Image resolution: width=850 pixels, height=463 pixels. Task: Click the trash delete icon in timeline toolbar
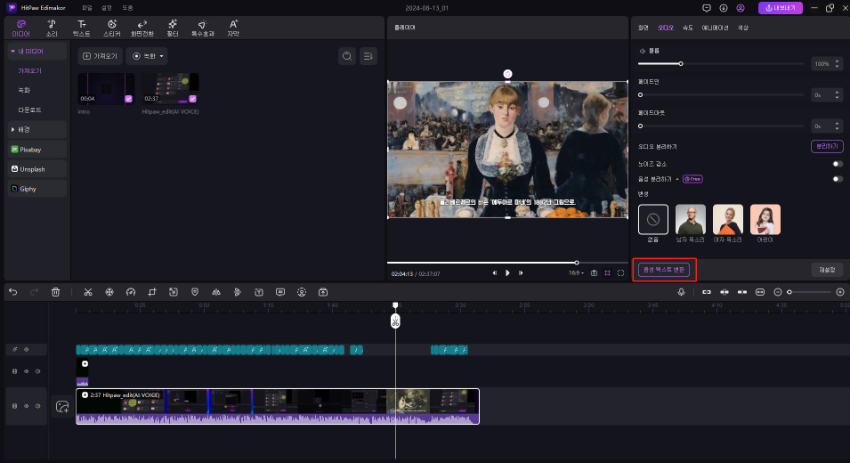click(x=56, y=292)
